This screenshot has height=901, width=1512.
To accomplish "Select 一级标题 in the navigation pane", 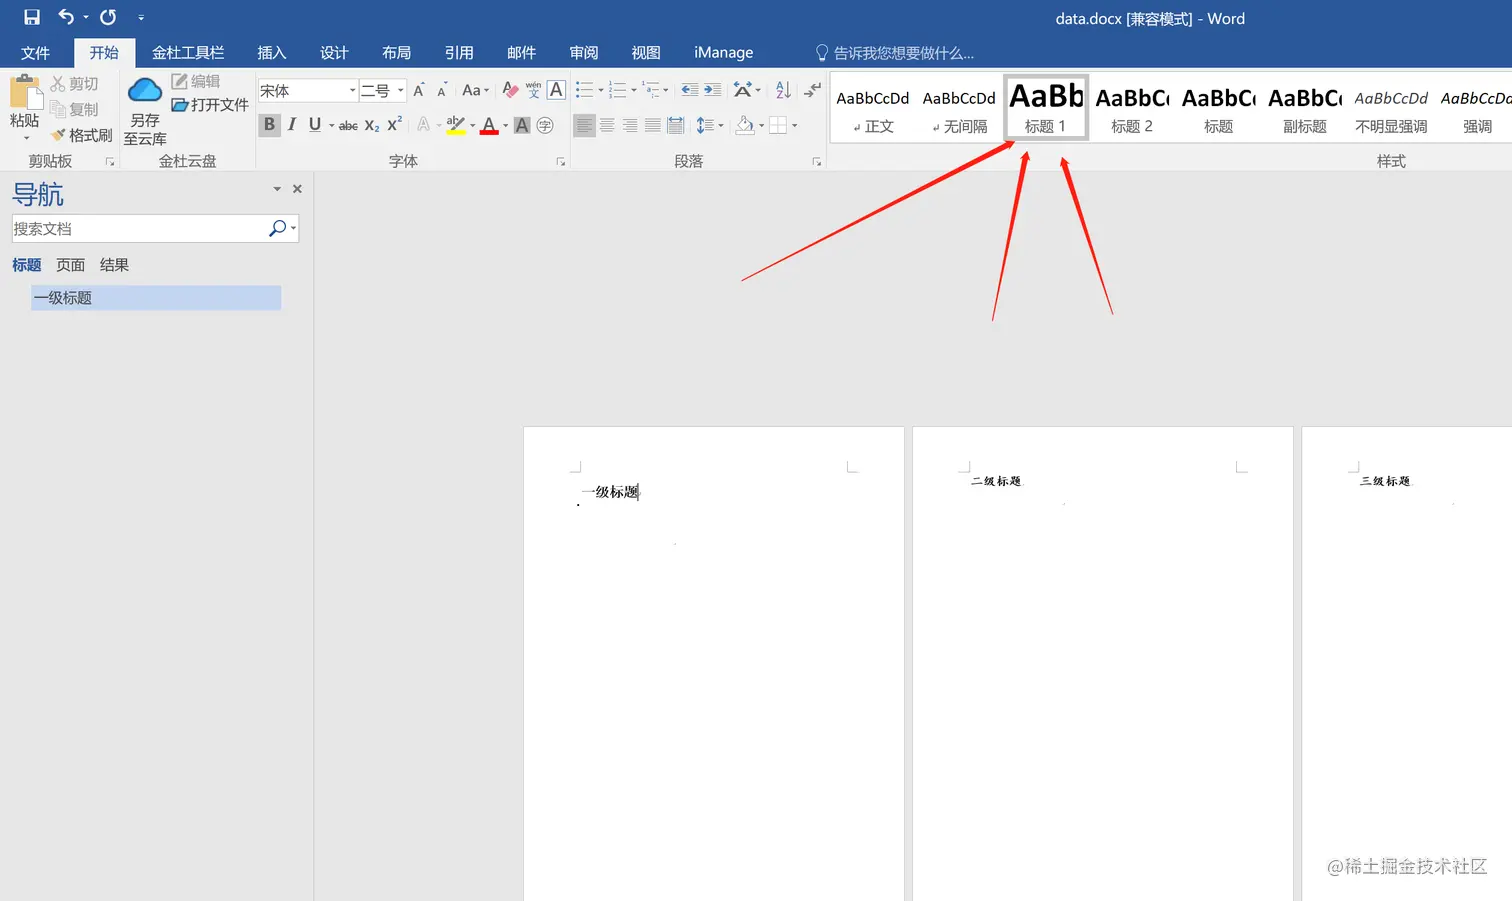I will tap(156, 298).
